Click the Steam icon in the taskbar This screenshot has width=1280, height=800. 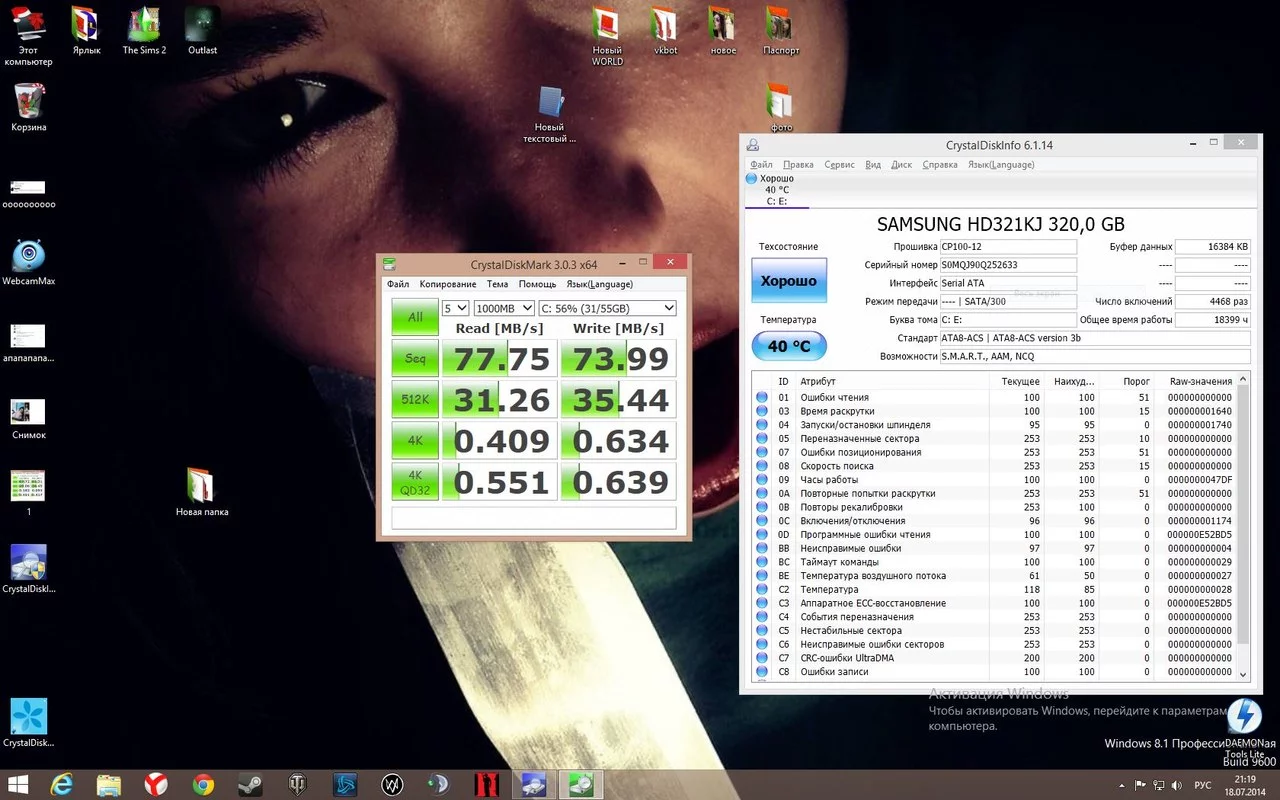click(x=249, y=784)
